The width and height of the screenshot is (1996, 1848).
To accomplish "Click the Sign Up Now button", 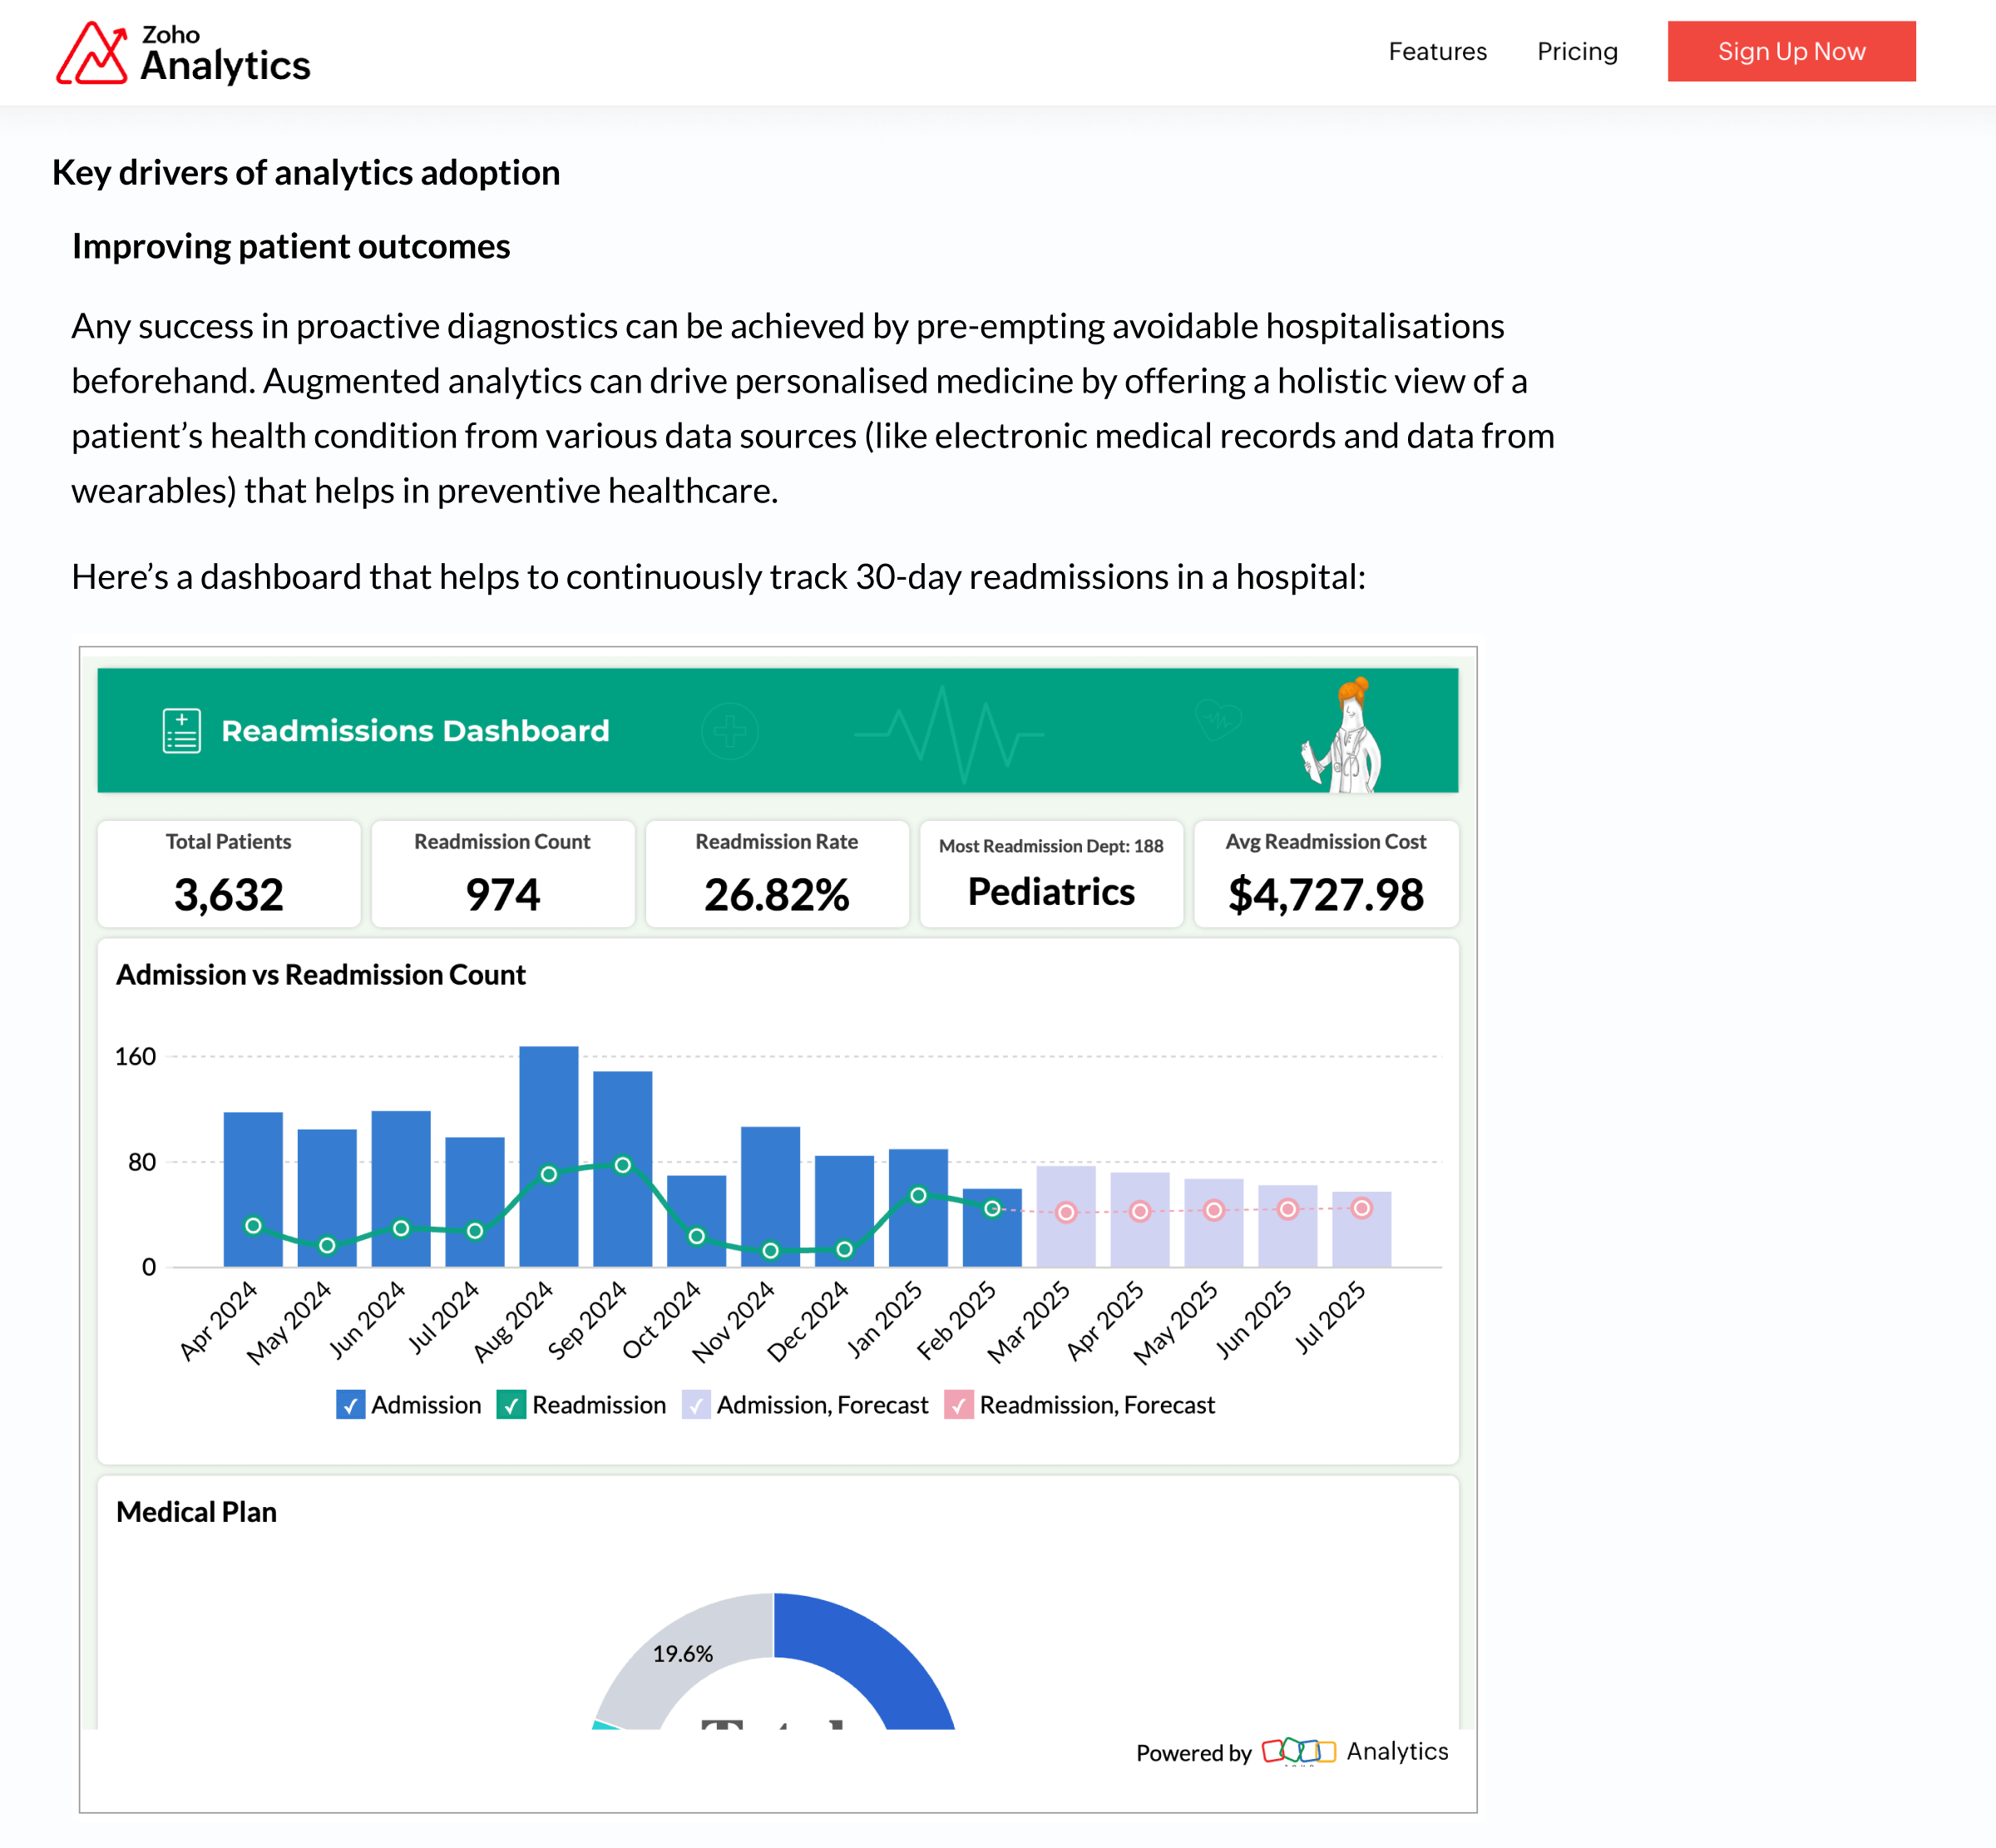I will point(1790,52).
